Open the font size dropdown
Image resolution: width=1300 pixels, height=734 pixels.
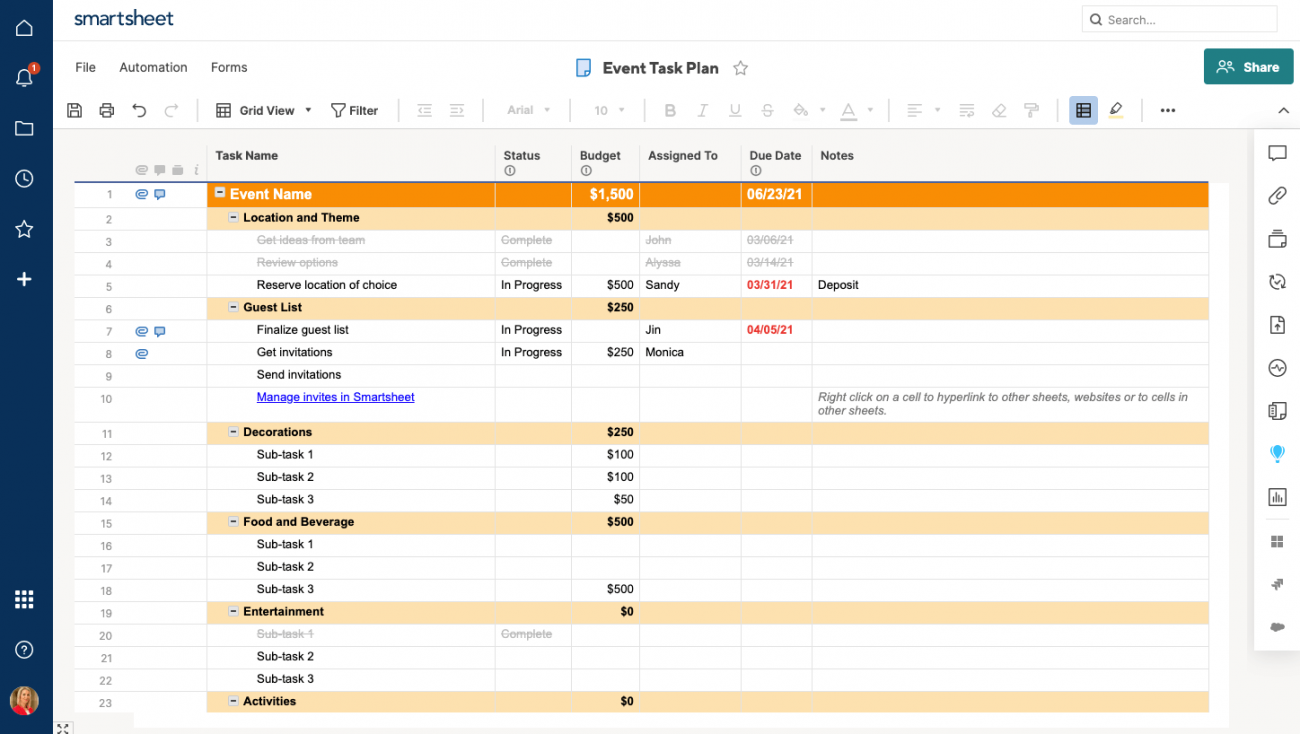[611, 110]
